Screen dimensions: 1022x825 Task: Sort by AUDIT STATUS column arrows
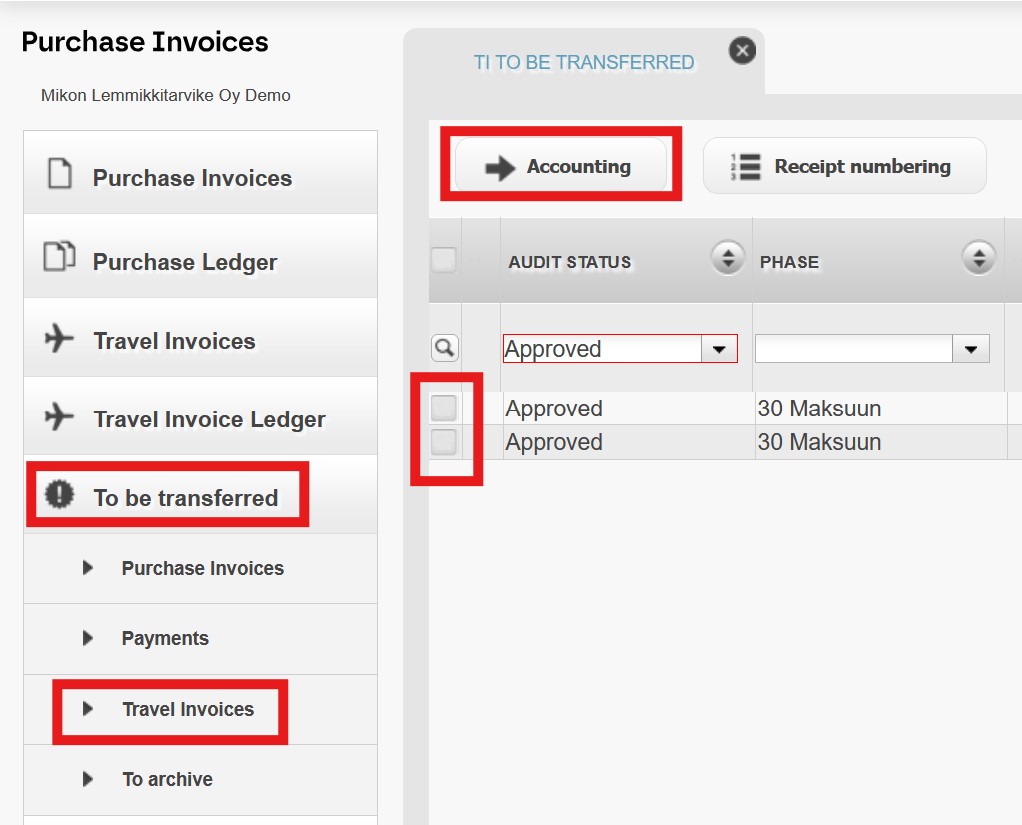pyautogui.click(x=727, y=257)
